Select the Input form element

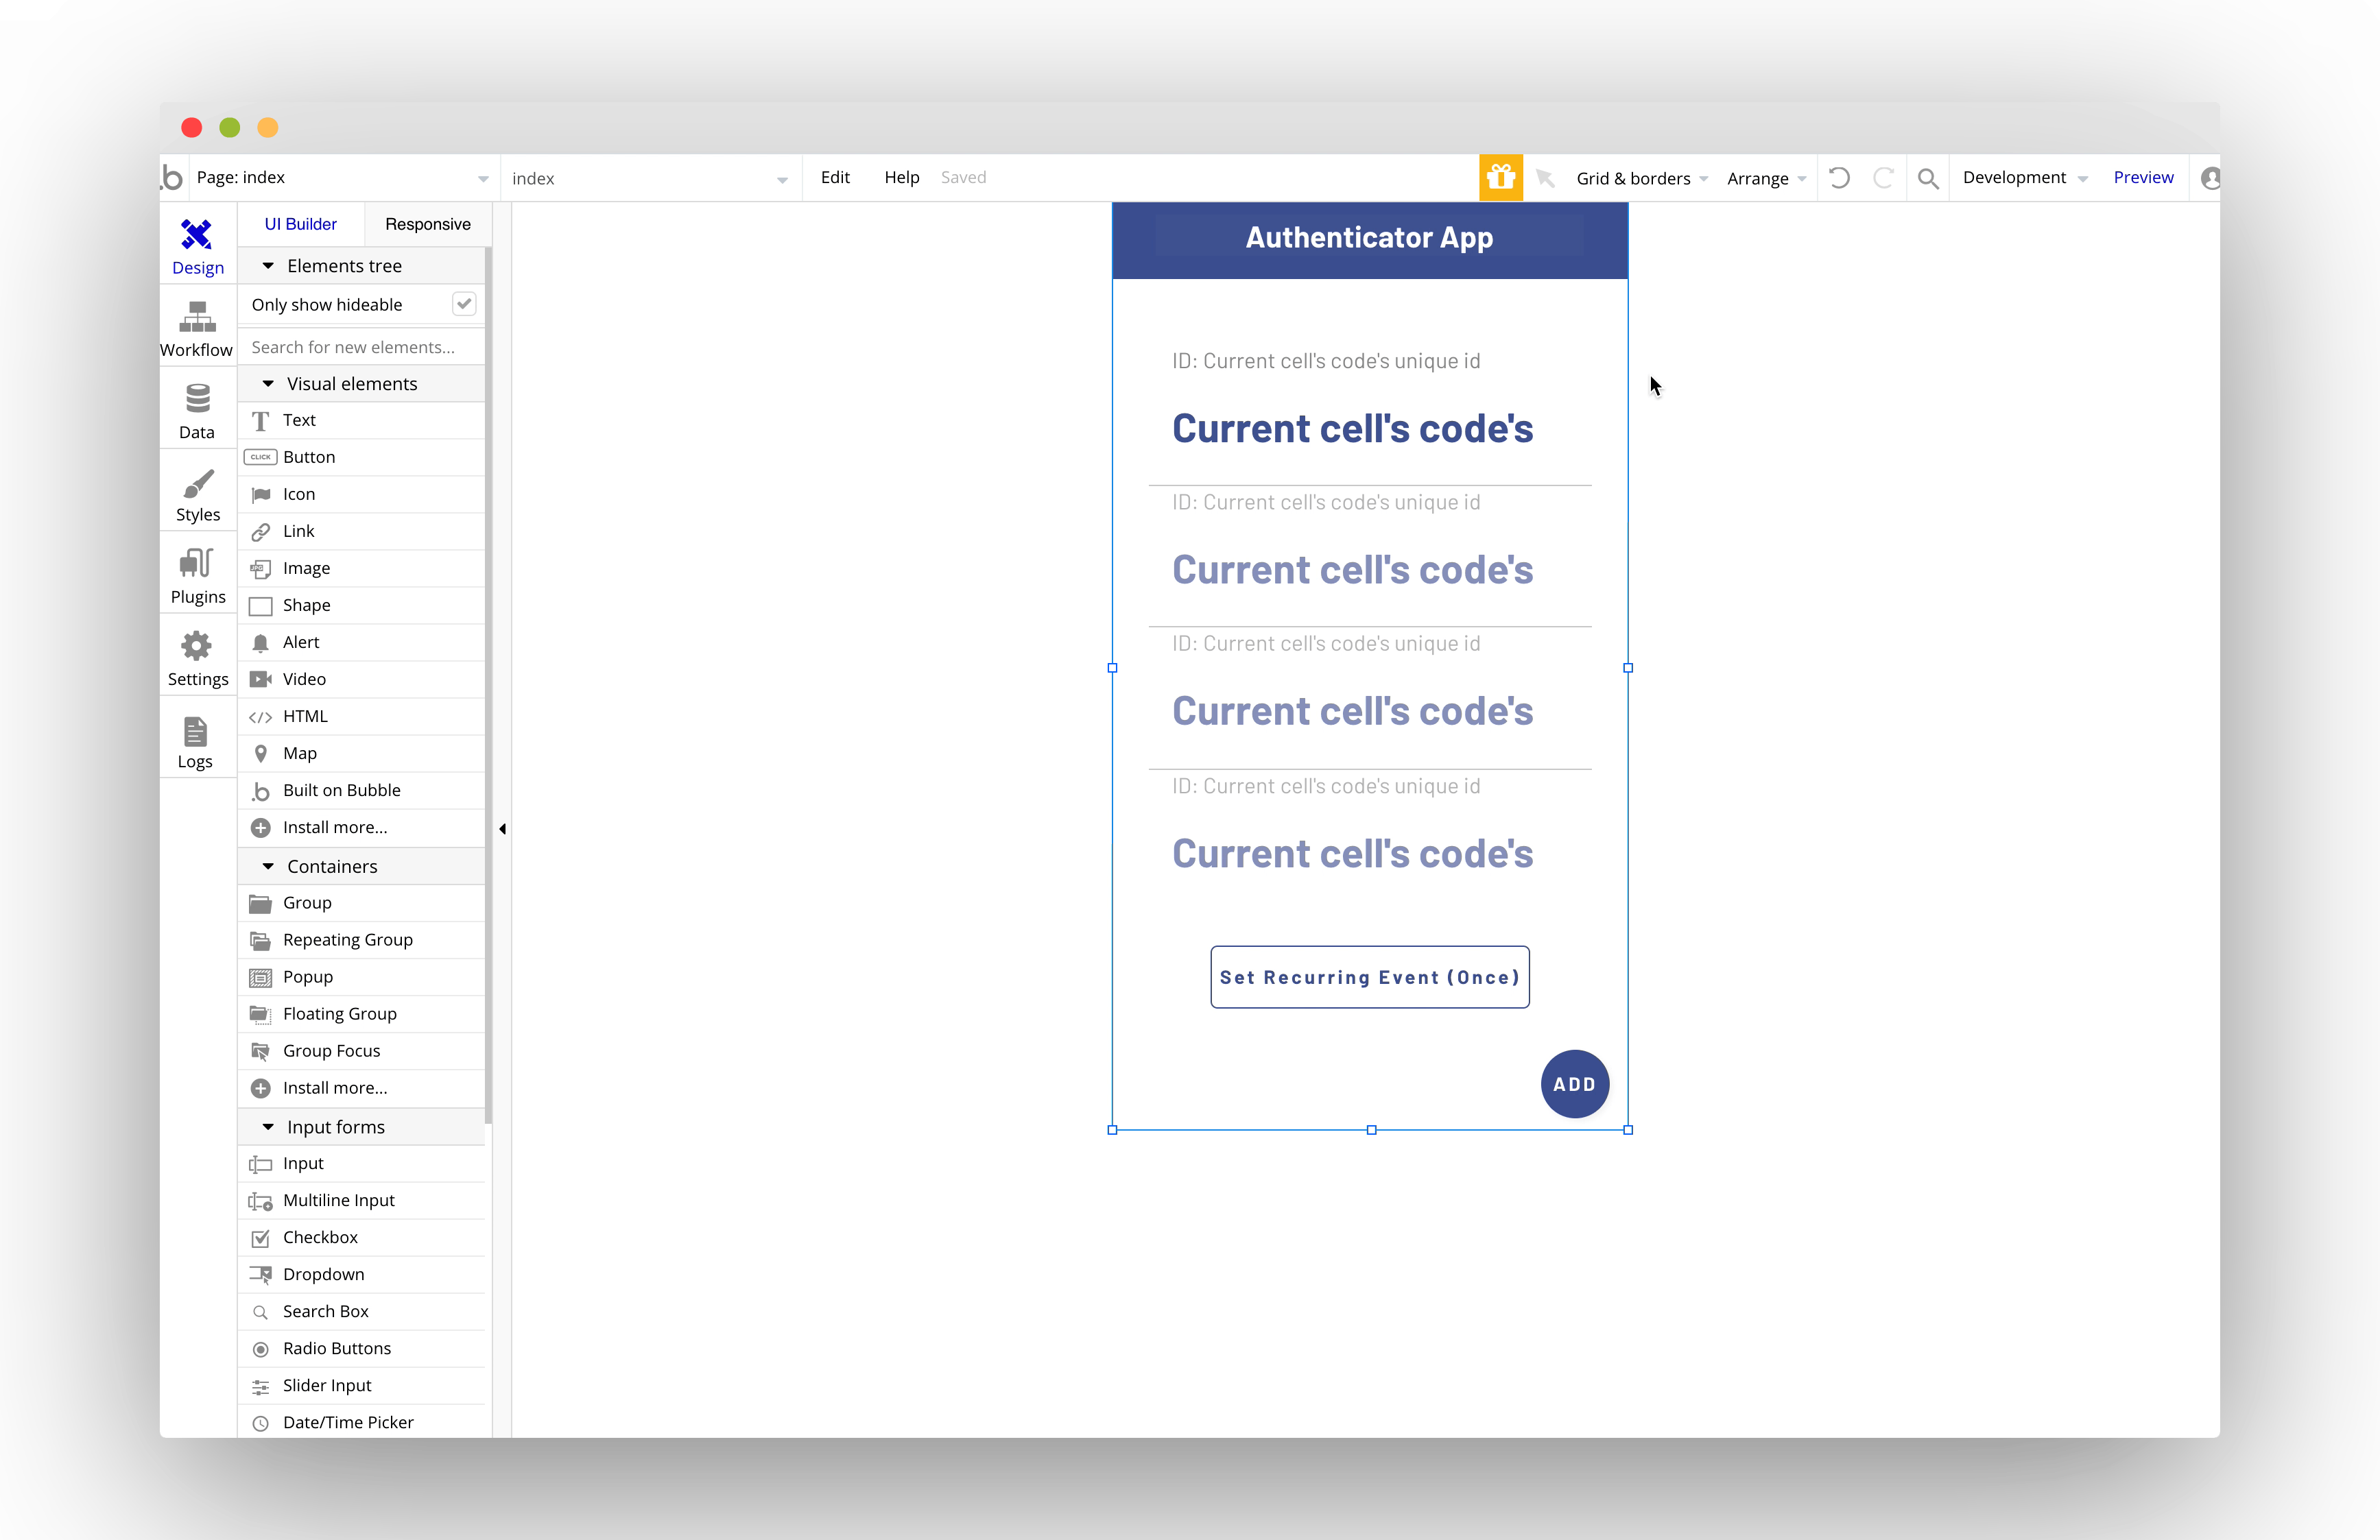(x=361, y=1163)
